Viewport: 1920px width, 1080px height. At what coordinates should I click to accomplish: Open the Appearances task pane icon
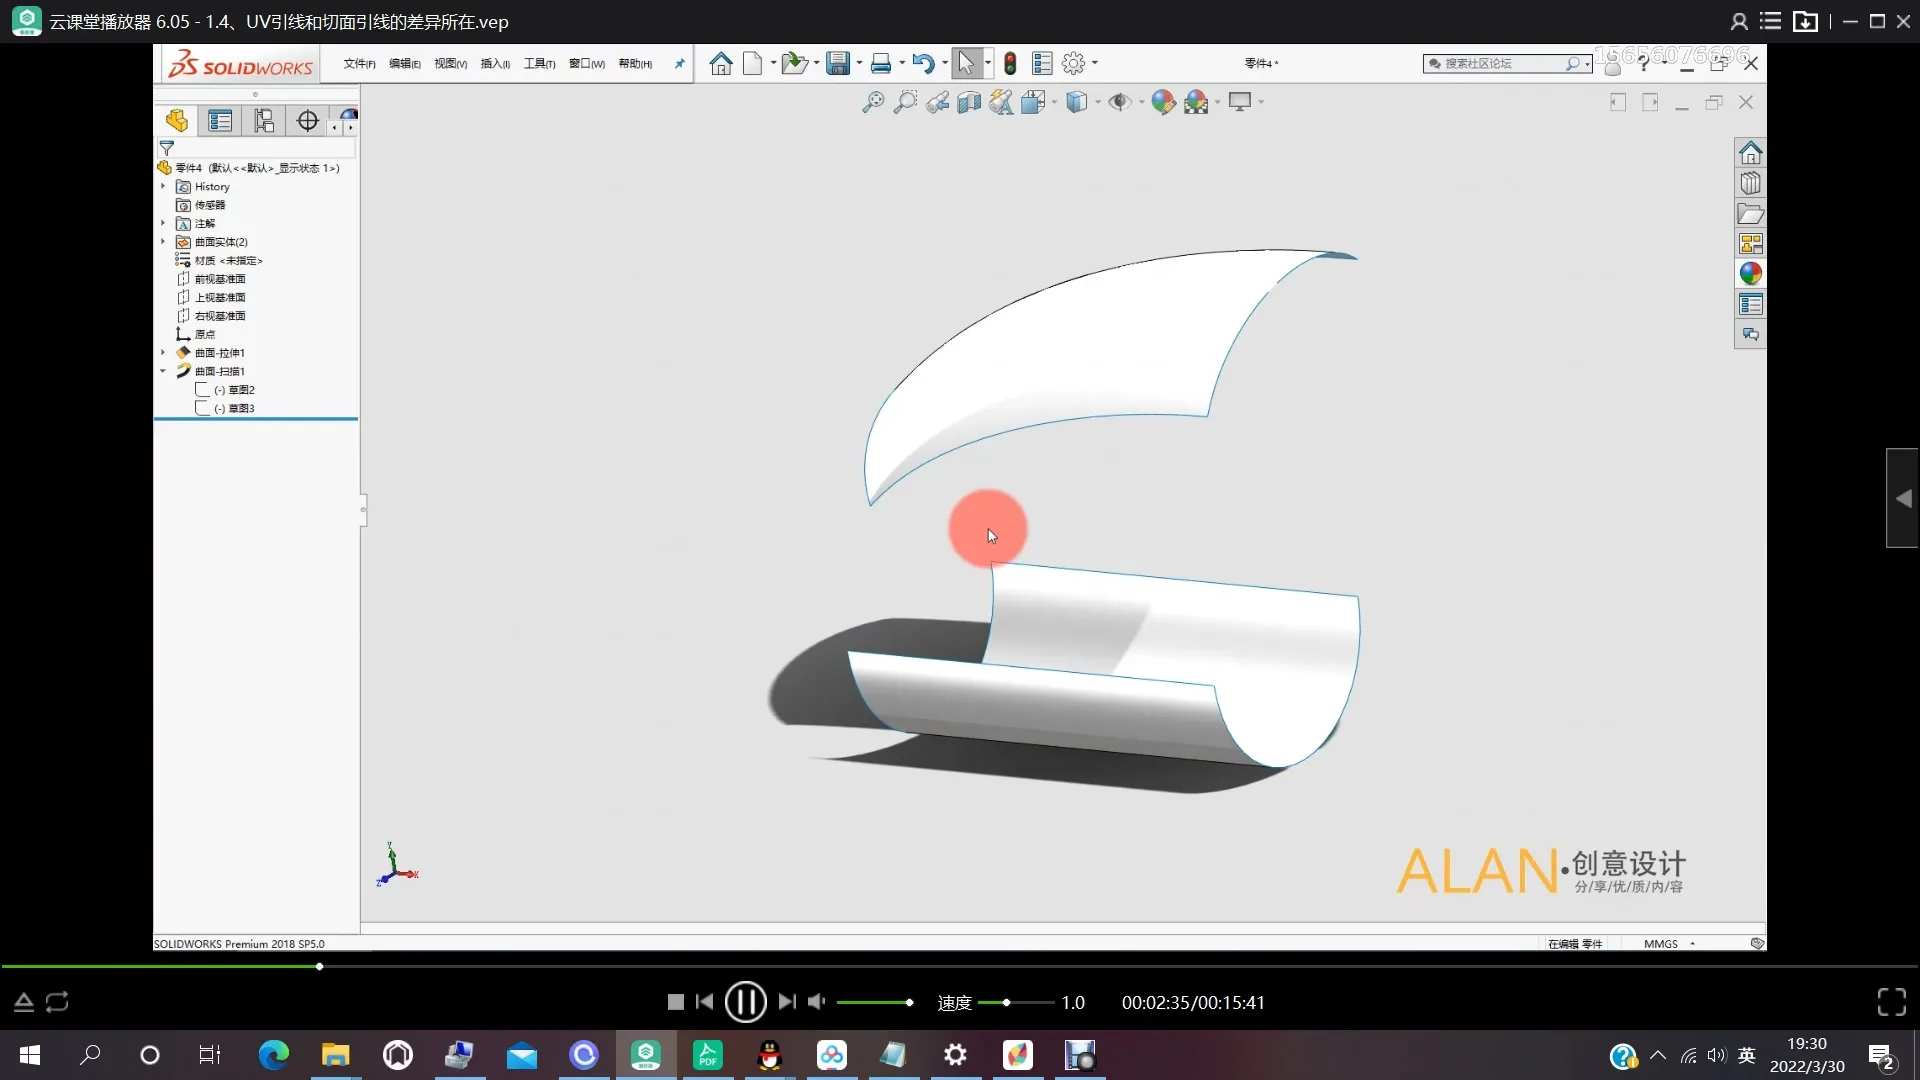coord(1750,274)
